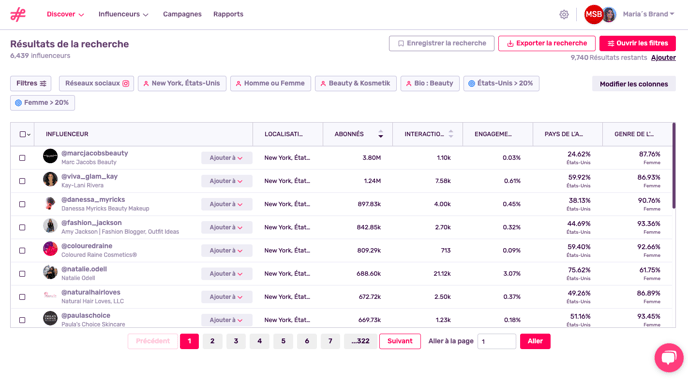
Task: Open the @natalie.odell profile link
Action: coord(84,269)
